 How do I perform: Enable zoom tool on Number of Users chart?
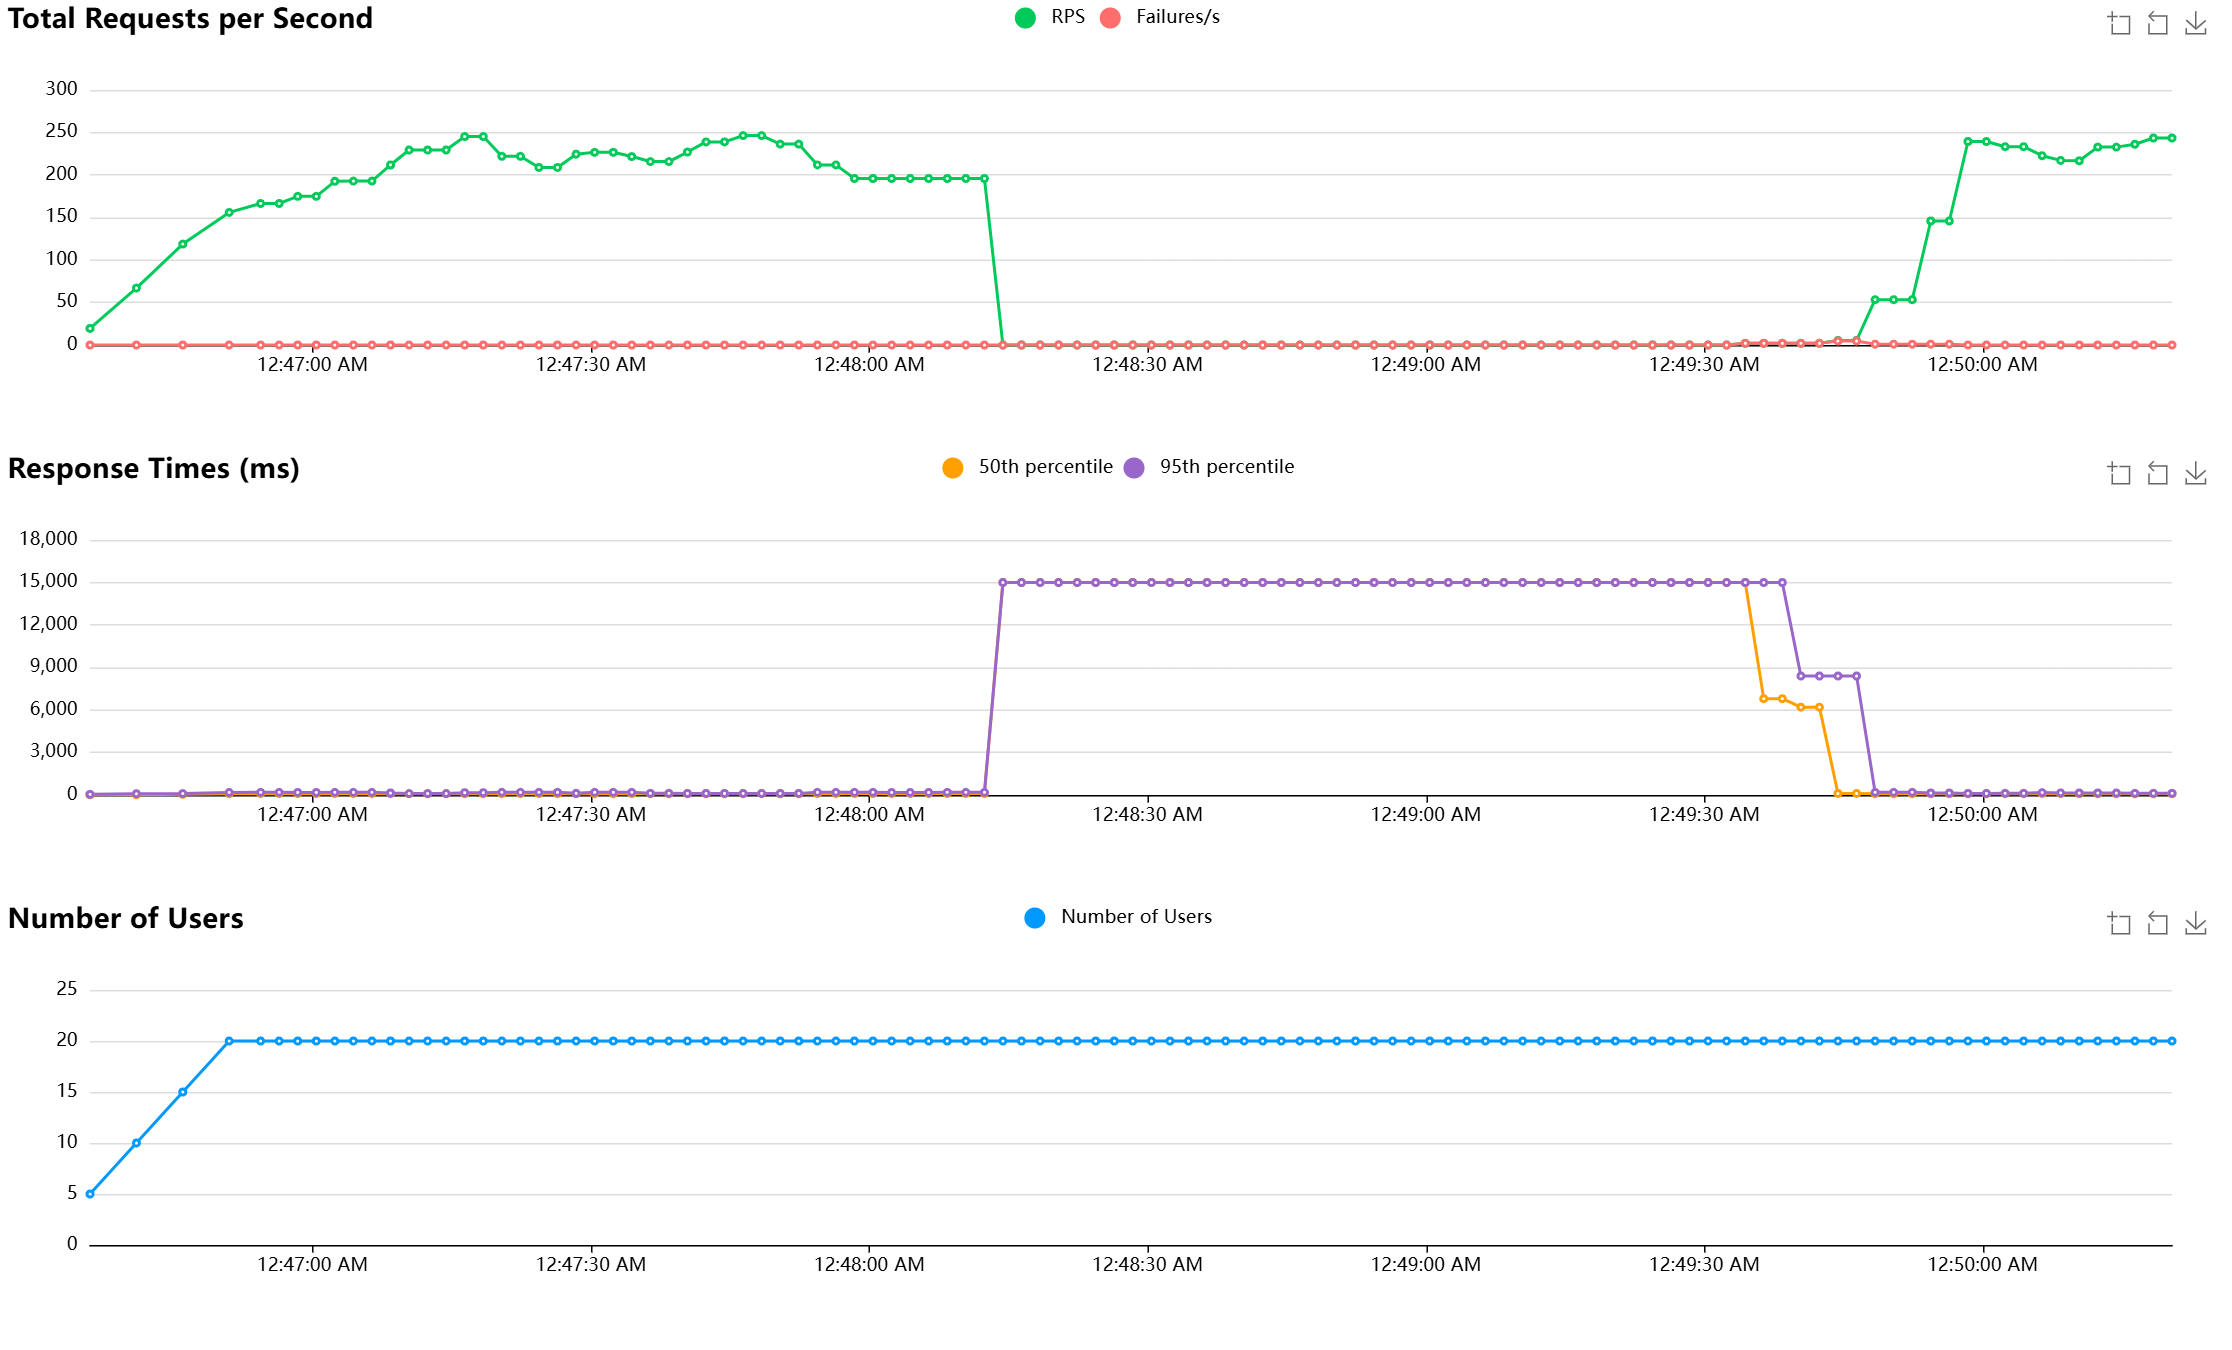tap(2119, 924)
